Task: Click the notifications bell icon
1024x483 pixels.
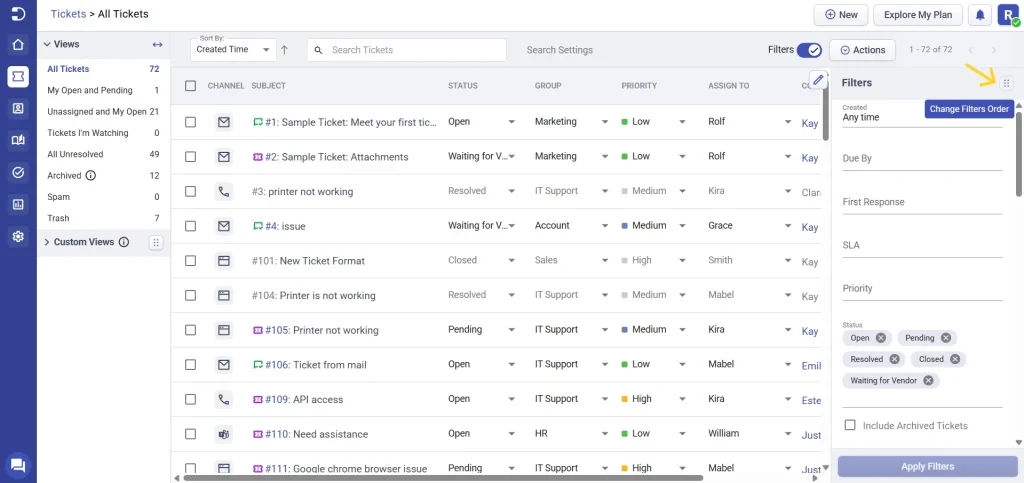Action: [x=980, y=15]
